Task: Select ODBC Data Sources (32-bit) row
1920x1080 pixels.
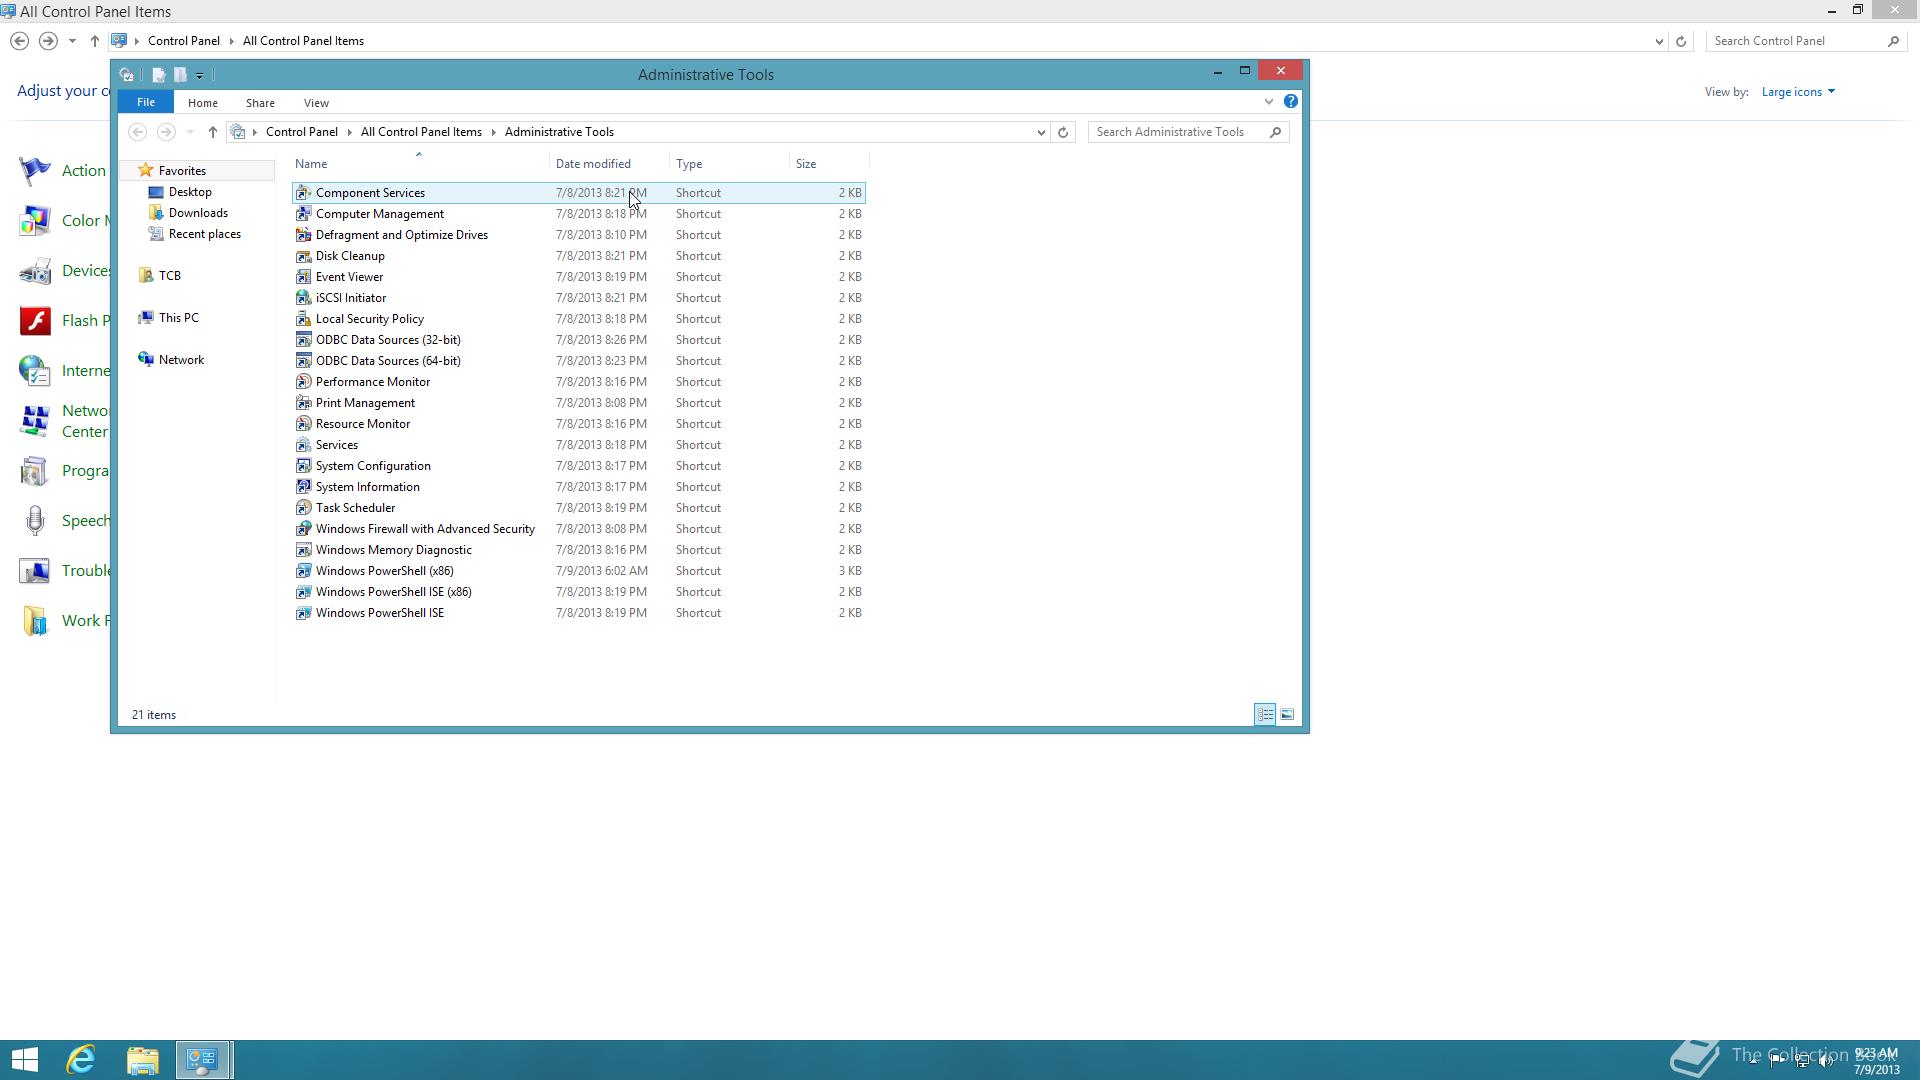Action: tap(578, 340)
